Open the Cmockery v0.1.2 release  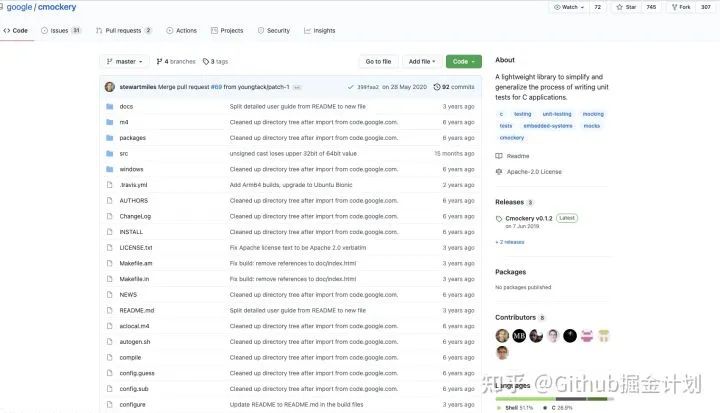(529, 219)
